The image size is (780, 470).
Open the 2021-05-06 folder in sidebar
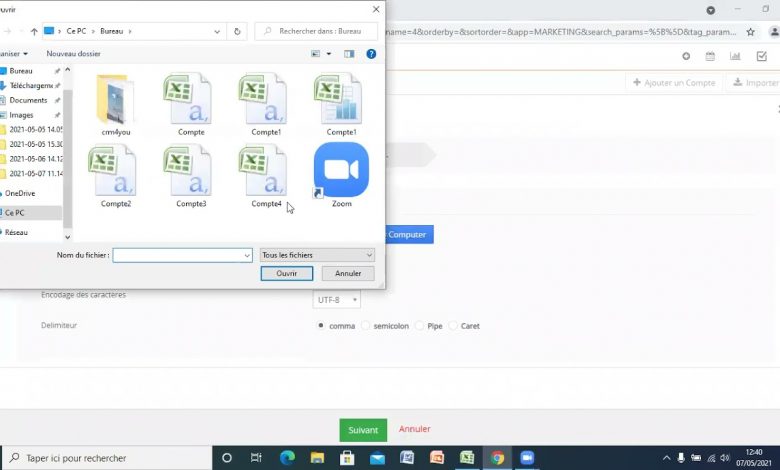tap(36, 159)
